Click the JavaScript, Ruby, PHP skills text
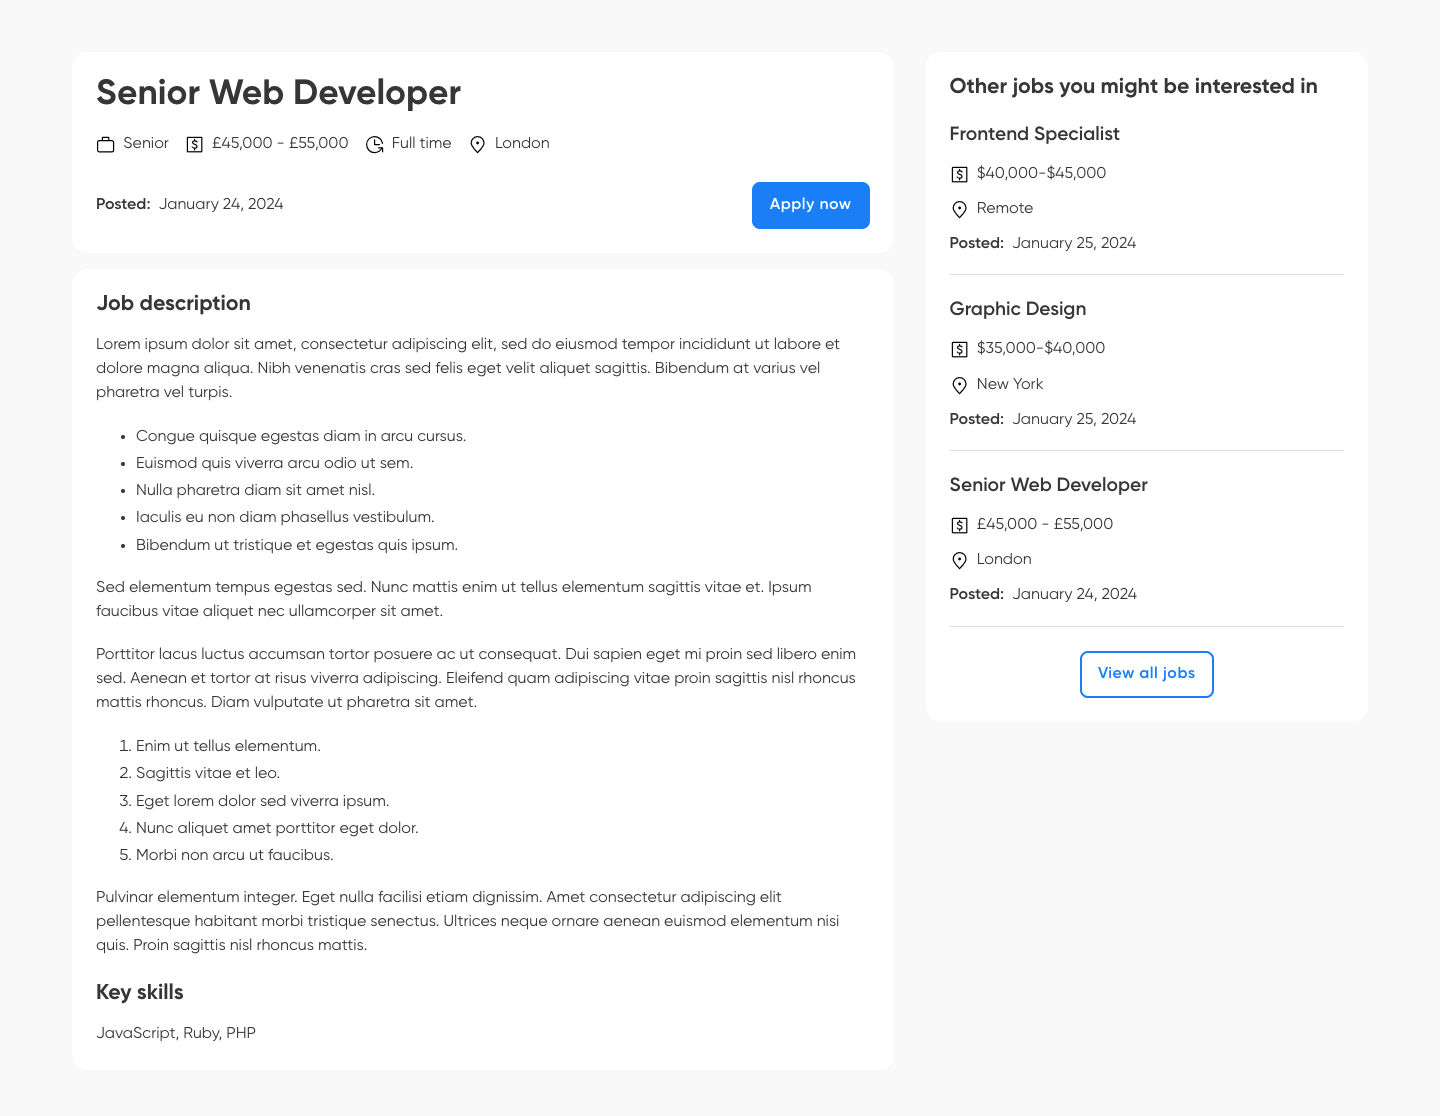The width and height of the screenshot is (1440, 1116). [x=176, y=1033]
